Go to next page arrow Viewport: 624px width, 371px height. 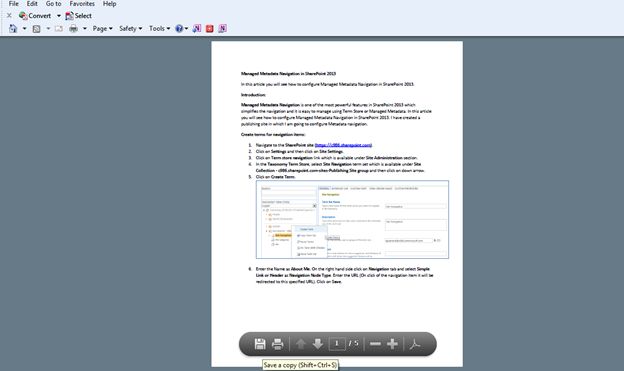click(318, 344)
